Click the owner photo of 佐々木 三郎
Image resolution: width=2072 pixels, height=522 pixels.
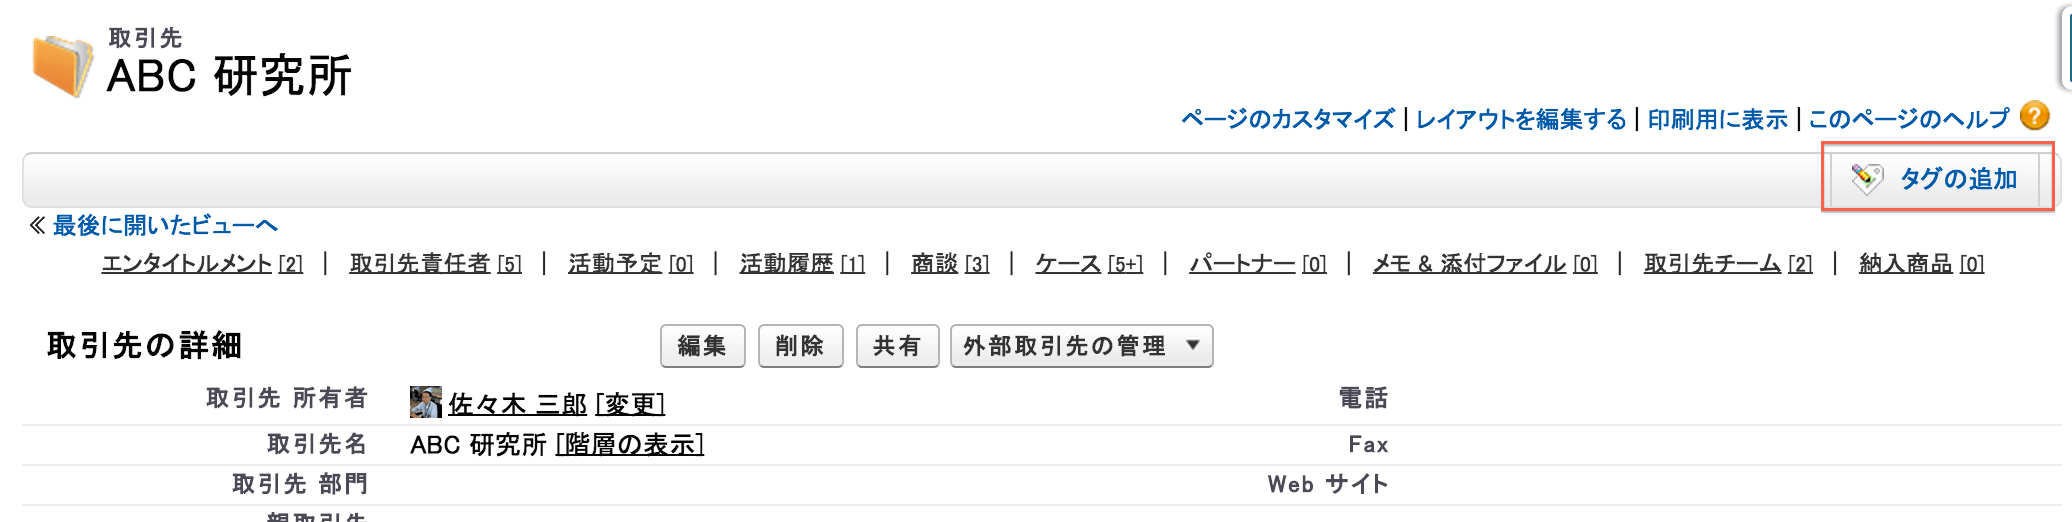426,402
